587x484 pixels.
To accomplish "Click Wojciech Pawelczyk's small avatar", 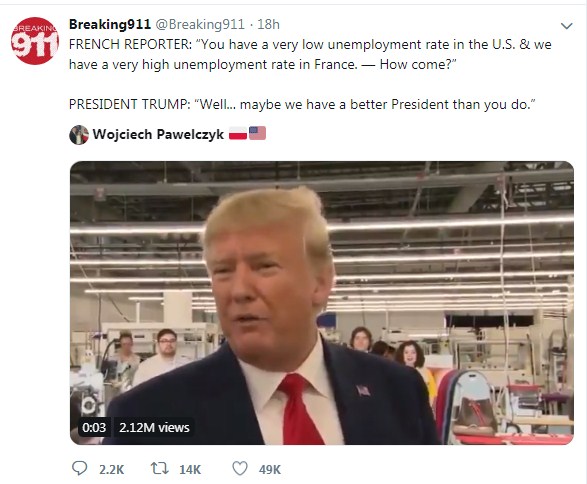I will click(x=79, y=135).
